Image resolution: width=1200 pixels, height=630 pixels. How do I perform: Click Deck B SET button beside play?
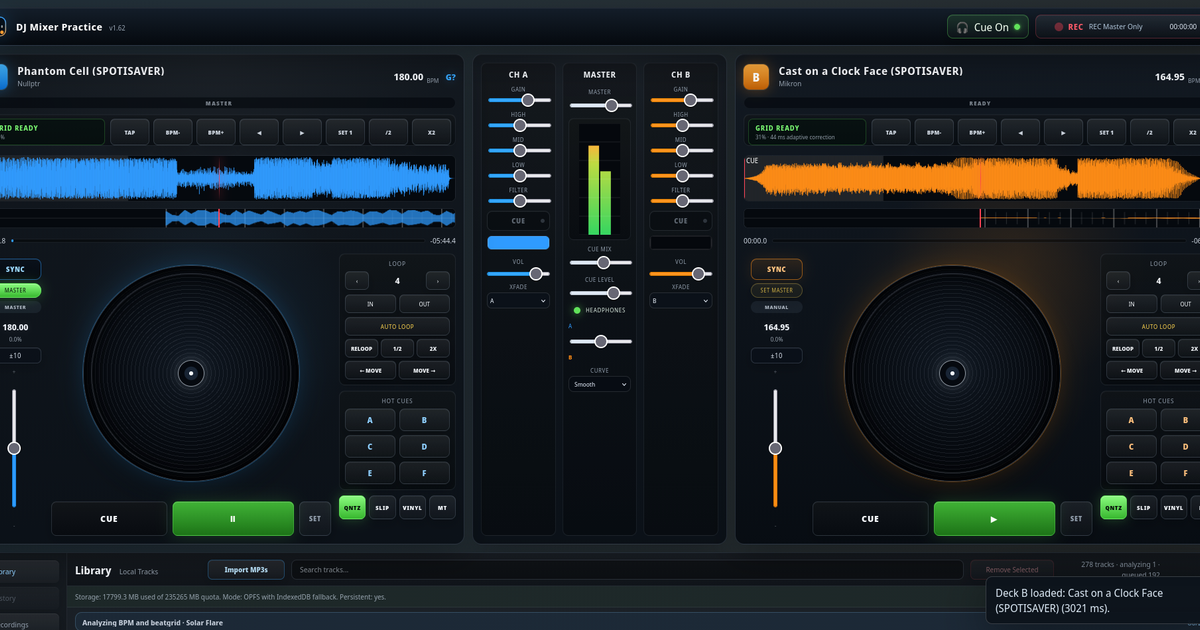pyautogui.click(x=1076, y=519)
